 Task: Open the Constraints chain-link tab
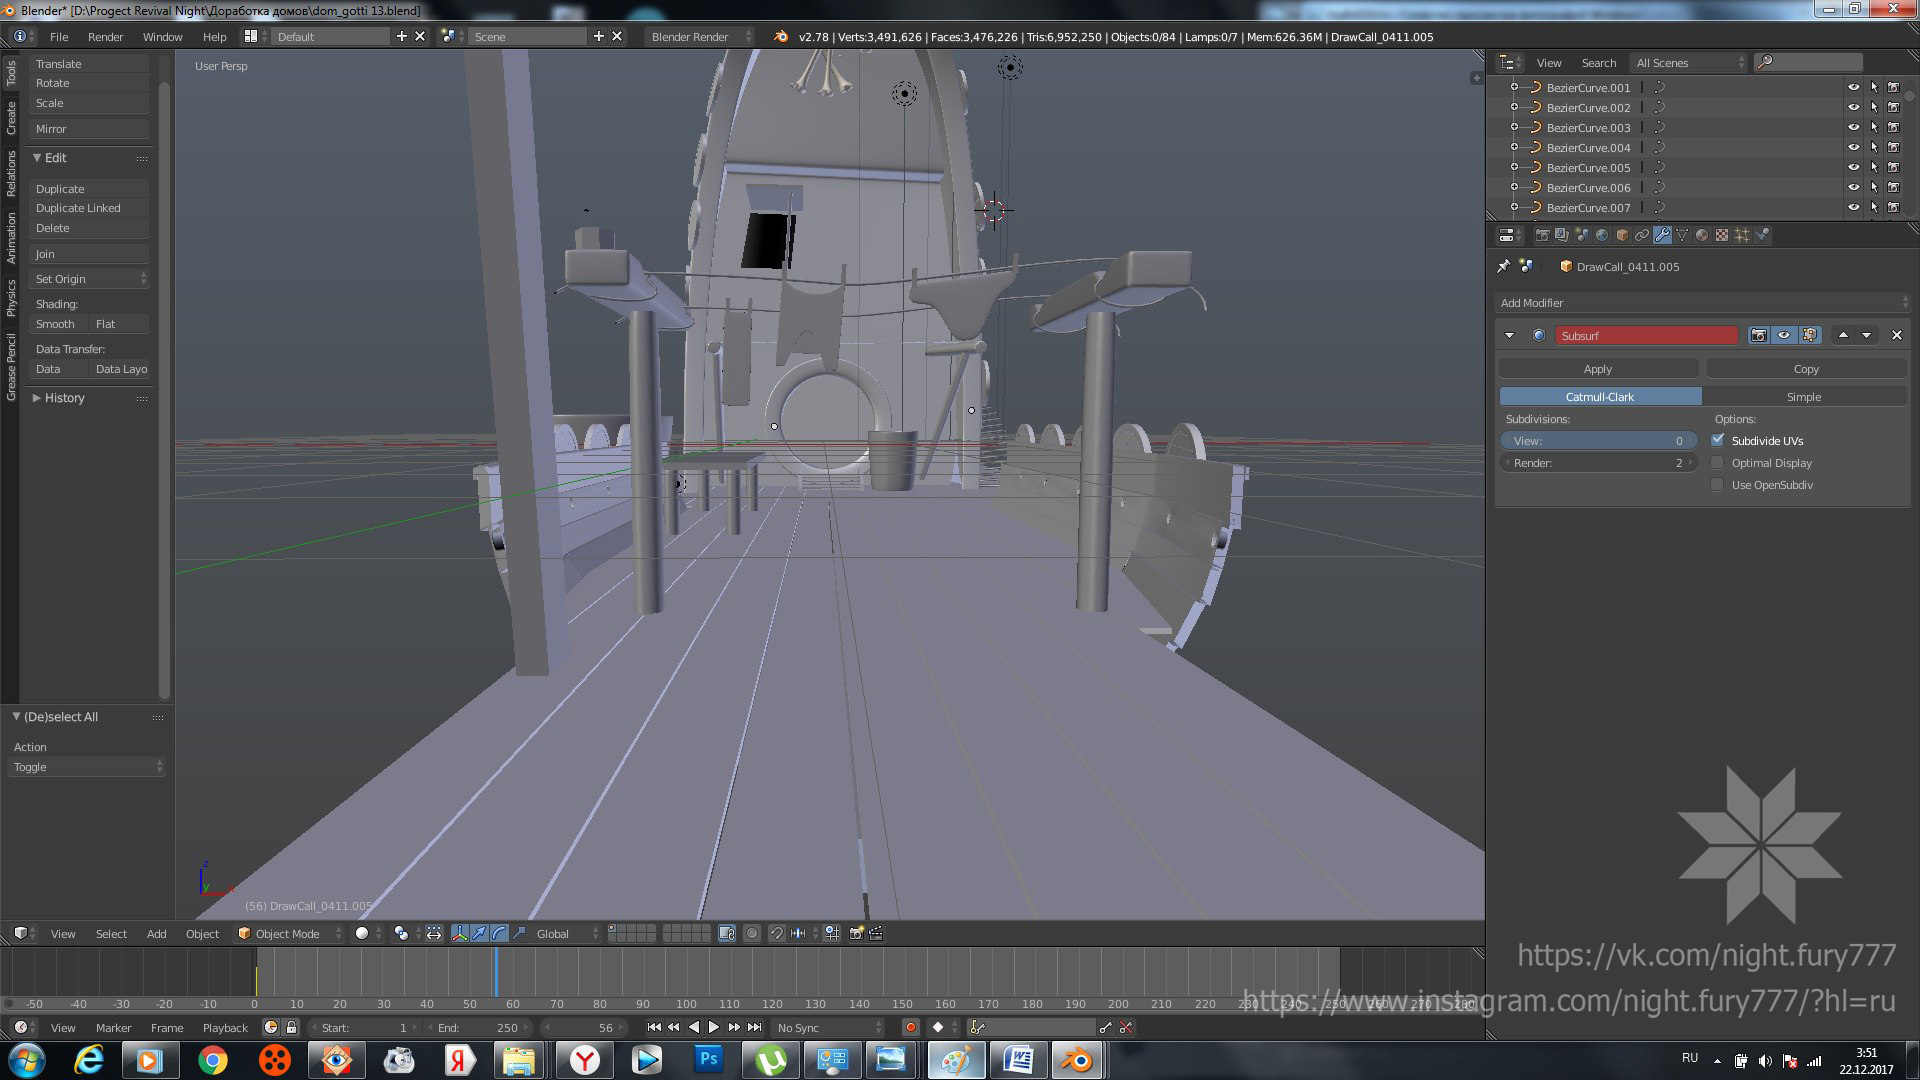point(1642,235)
